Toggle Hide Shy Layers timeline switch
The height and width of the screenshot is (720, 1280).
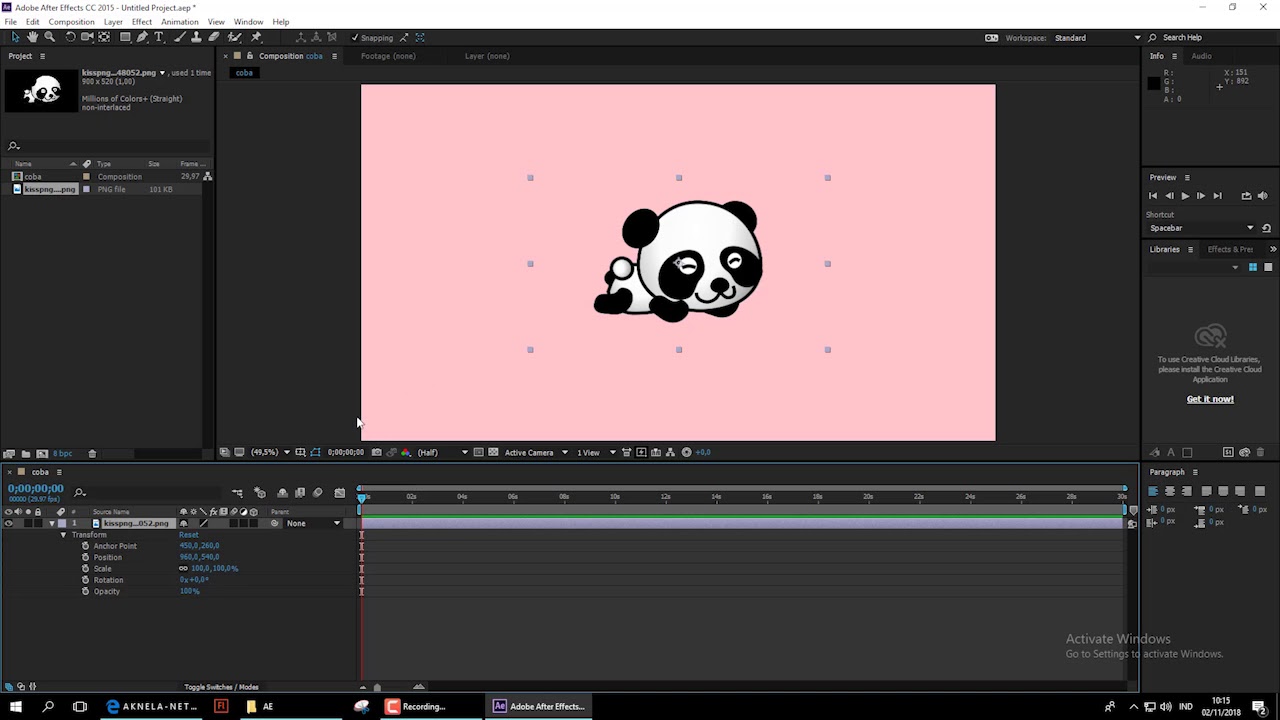tap(282, 492)
